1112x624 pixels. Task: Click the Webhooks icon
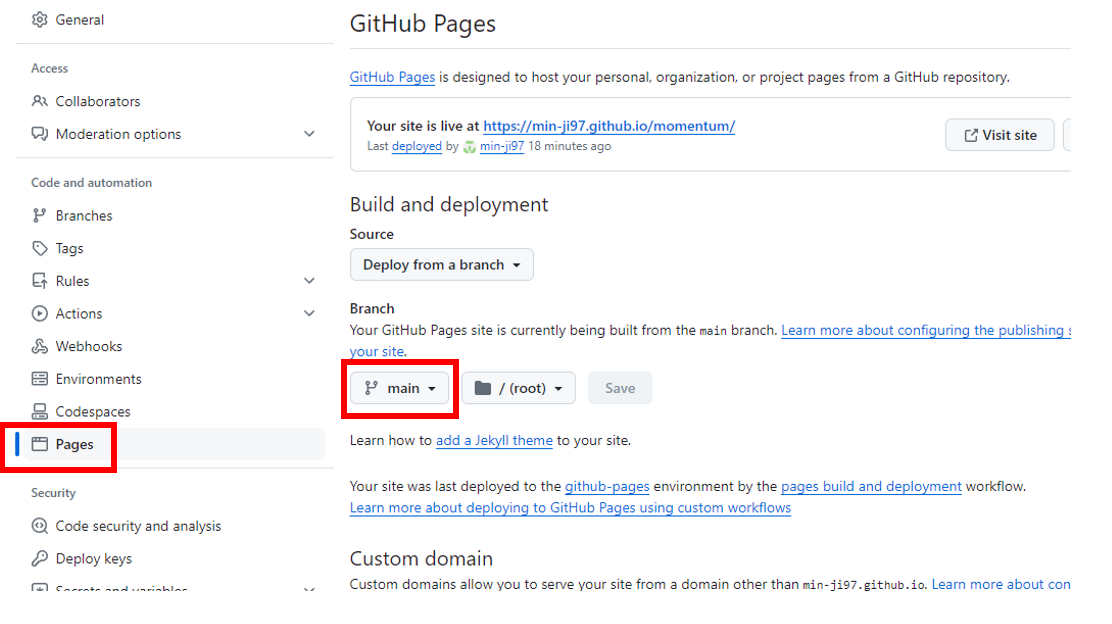[x=40, y=346]
